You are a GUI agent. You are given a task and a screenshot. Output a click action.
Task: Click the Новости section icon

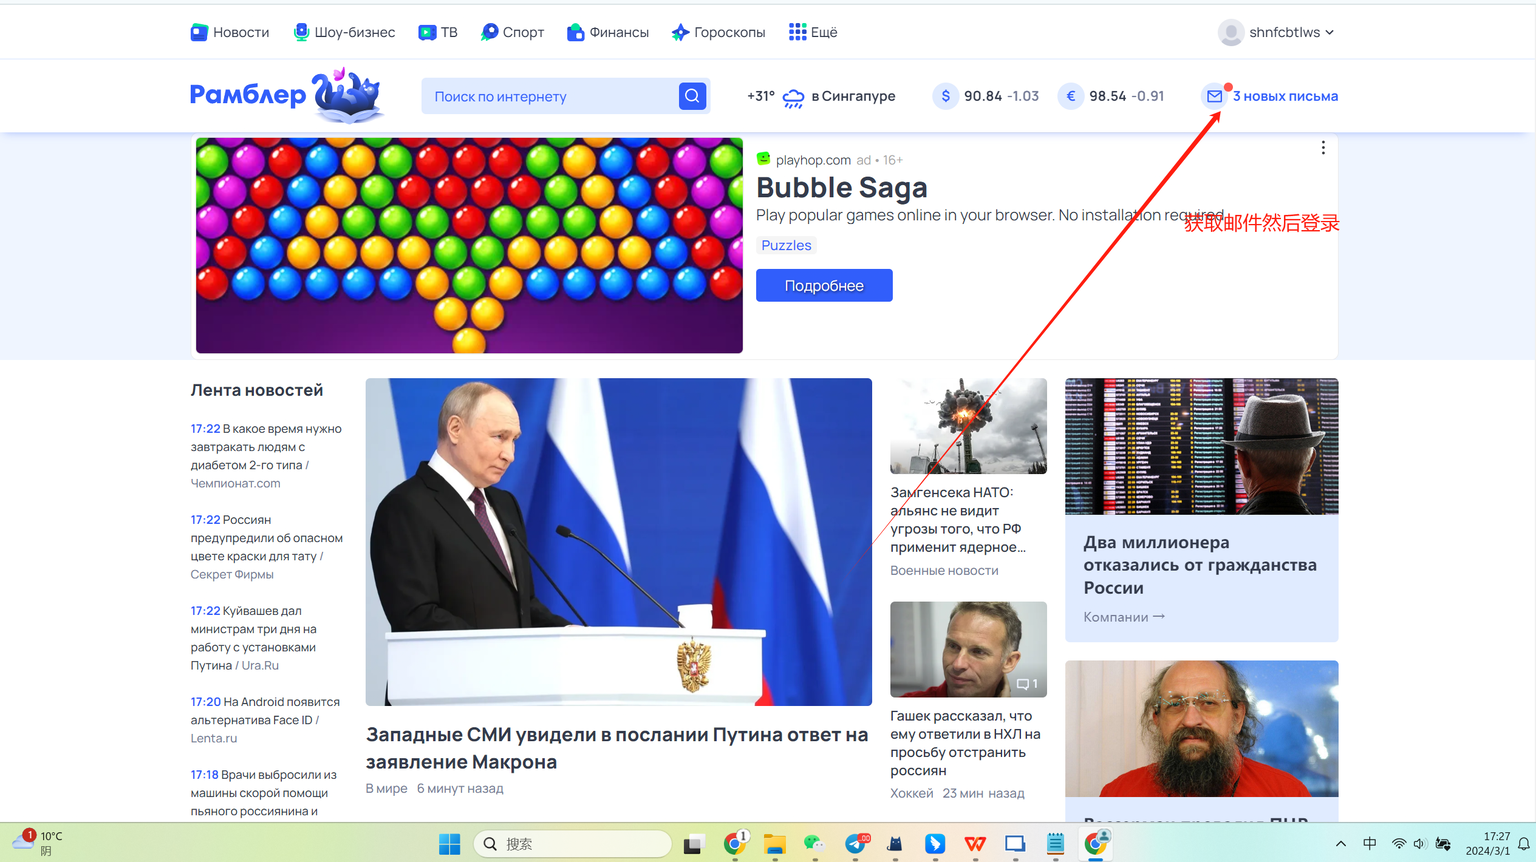click(x=199, y=31)
